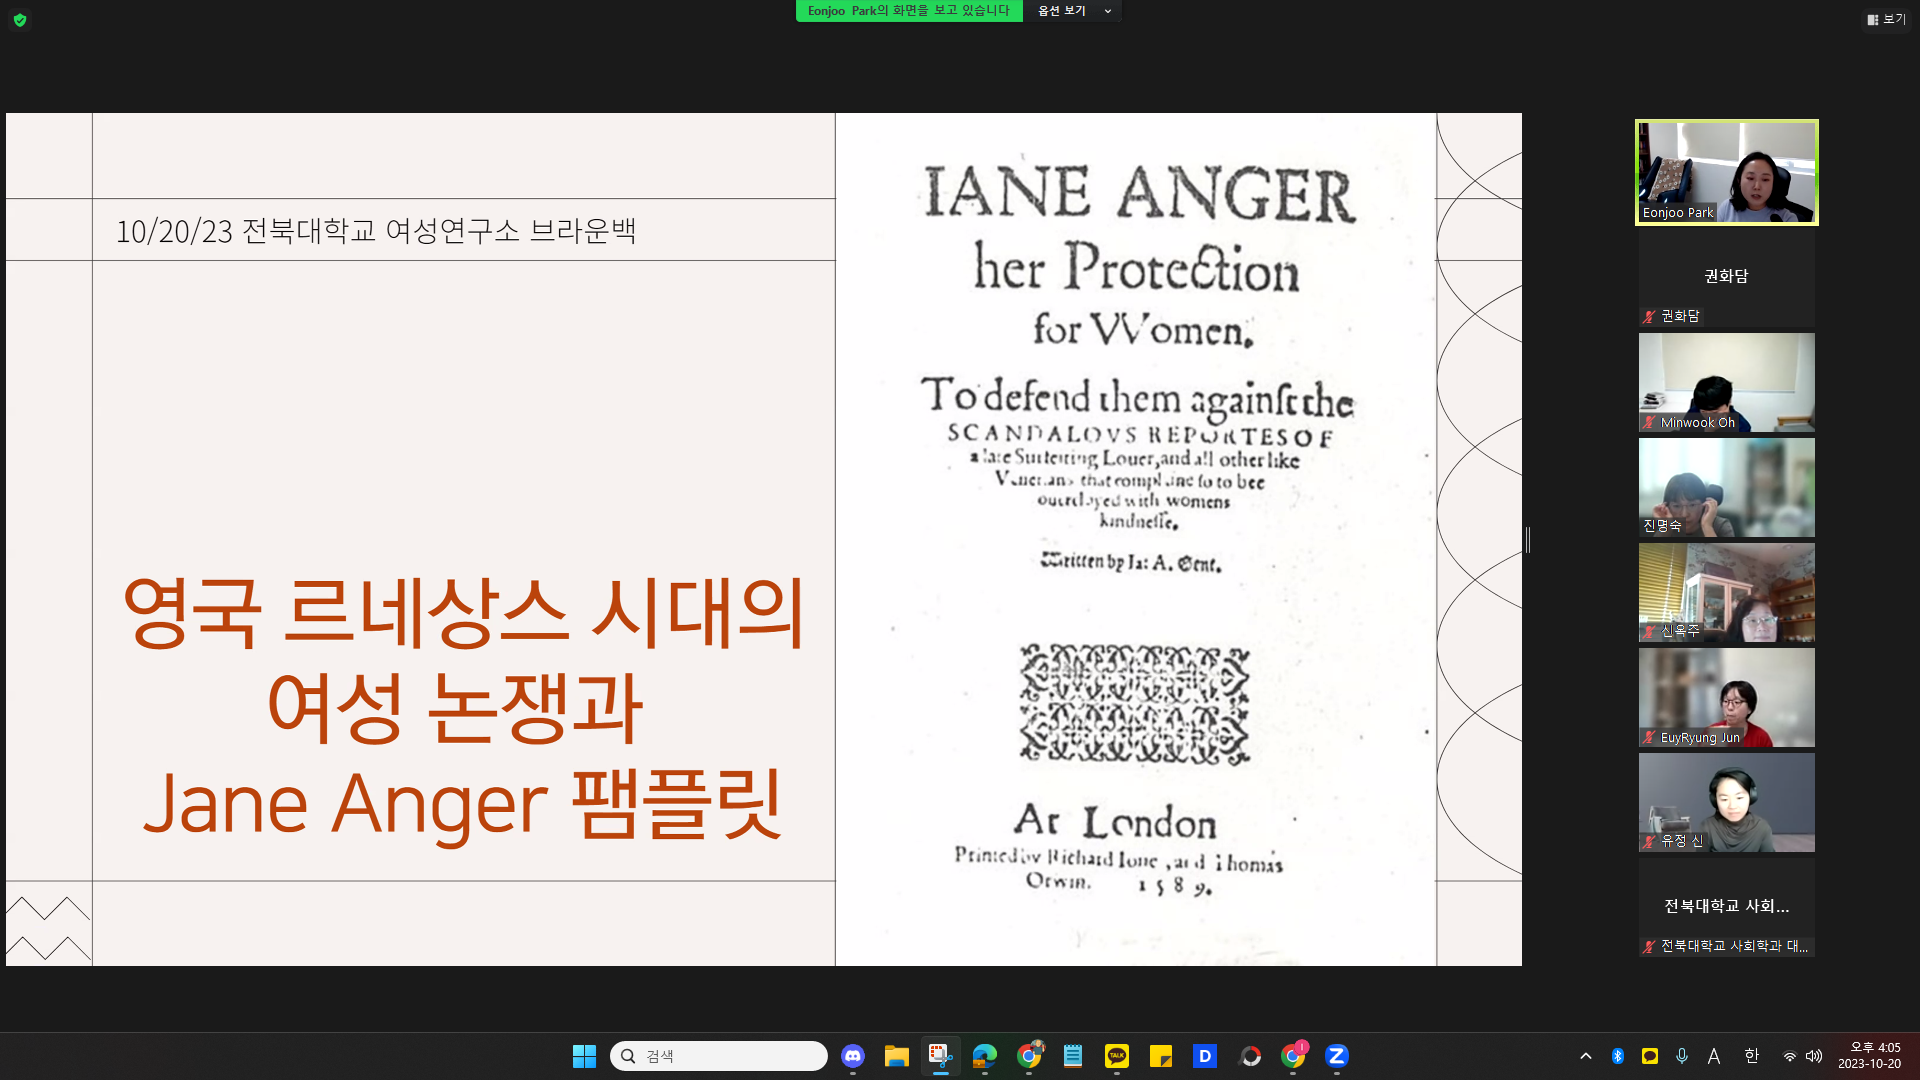The height and width of the screenshot is (1080, 1920).
Task: Toggle the microphone icon in the system tray
Action: coord(1681,1055)
